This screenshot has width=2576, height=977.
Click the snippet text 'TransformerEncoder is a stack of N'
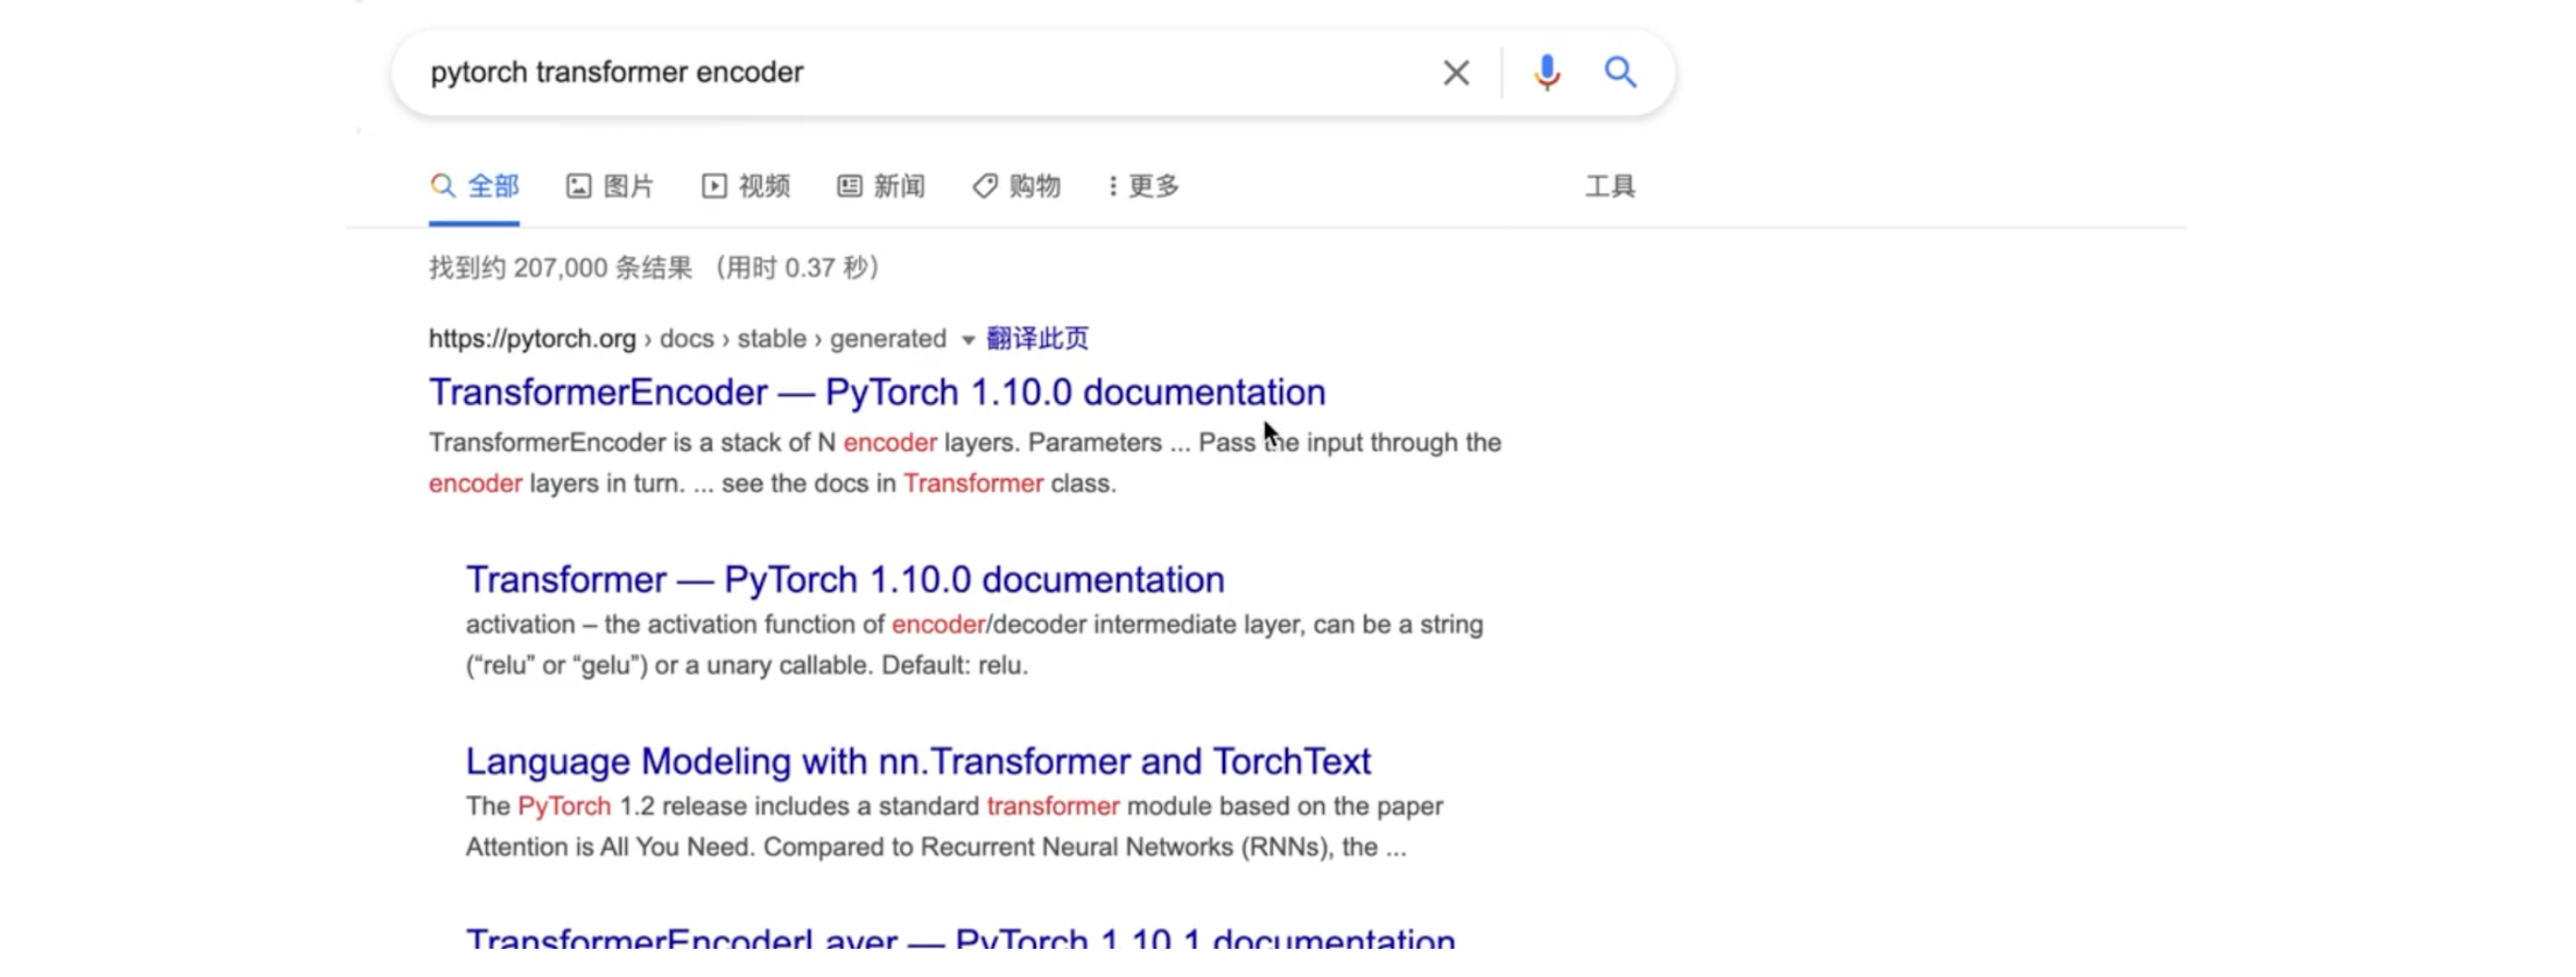[632, 442]
